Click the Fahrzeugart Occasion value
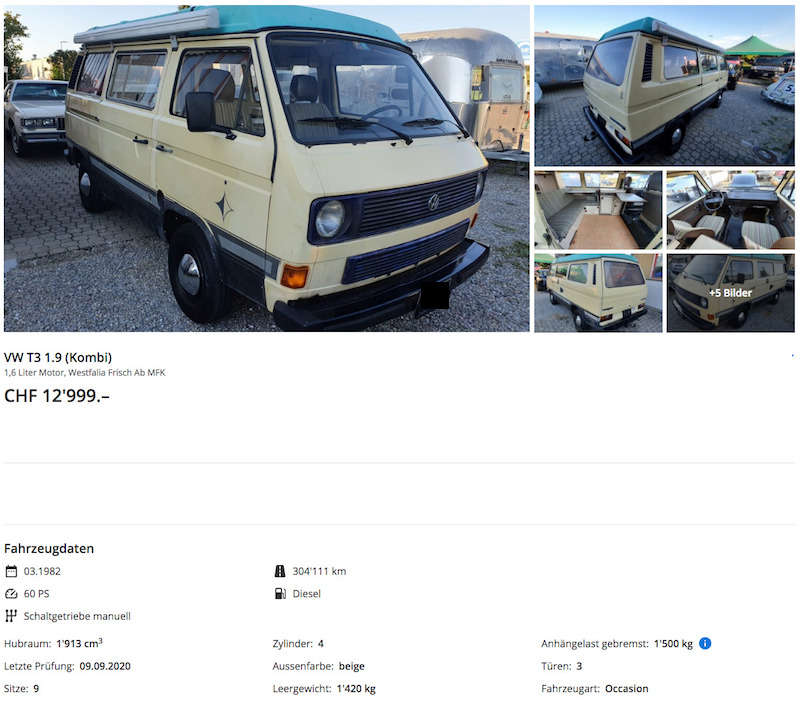Viewport: 800px width, 701px height. pyautogui.click(x=627, y=688)
